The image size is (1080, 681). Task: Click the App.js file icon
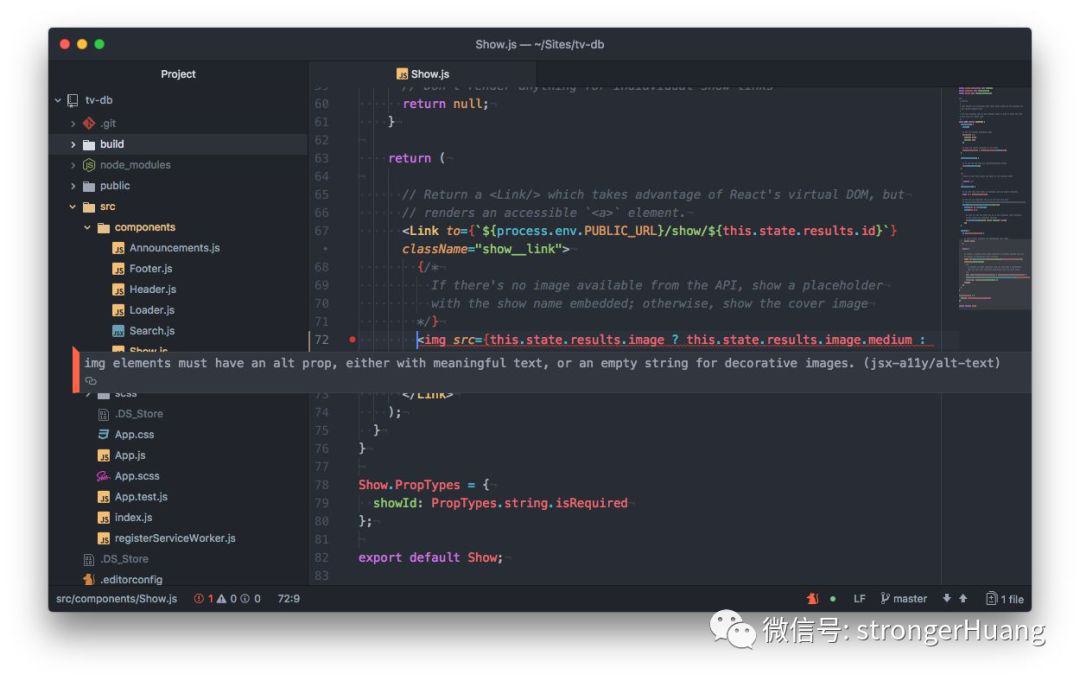(103, 455)
